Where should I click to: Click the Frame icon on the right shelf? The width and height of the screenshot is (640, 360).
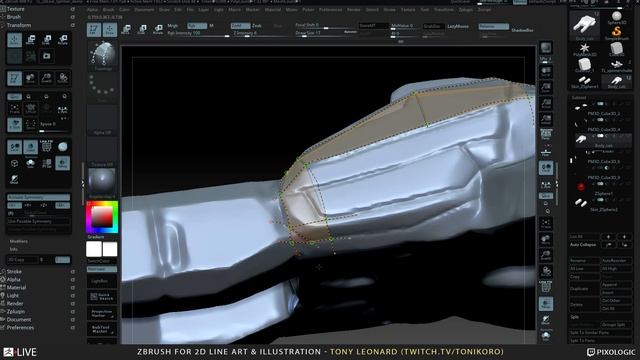click(x=546, y=224)
